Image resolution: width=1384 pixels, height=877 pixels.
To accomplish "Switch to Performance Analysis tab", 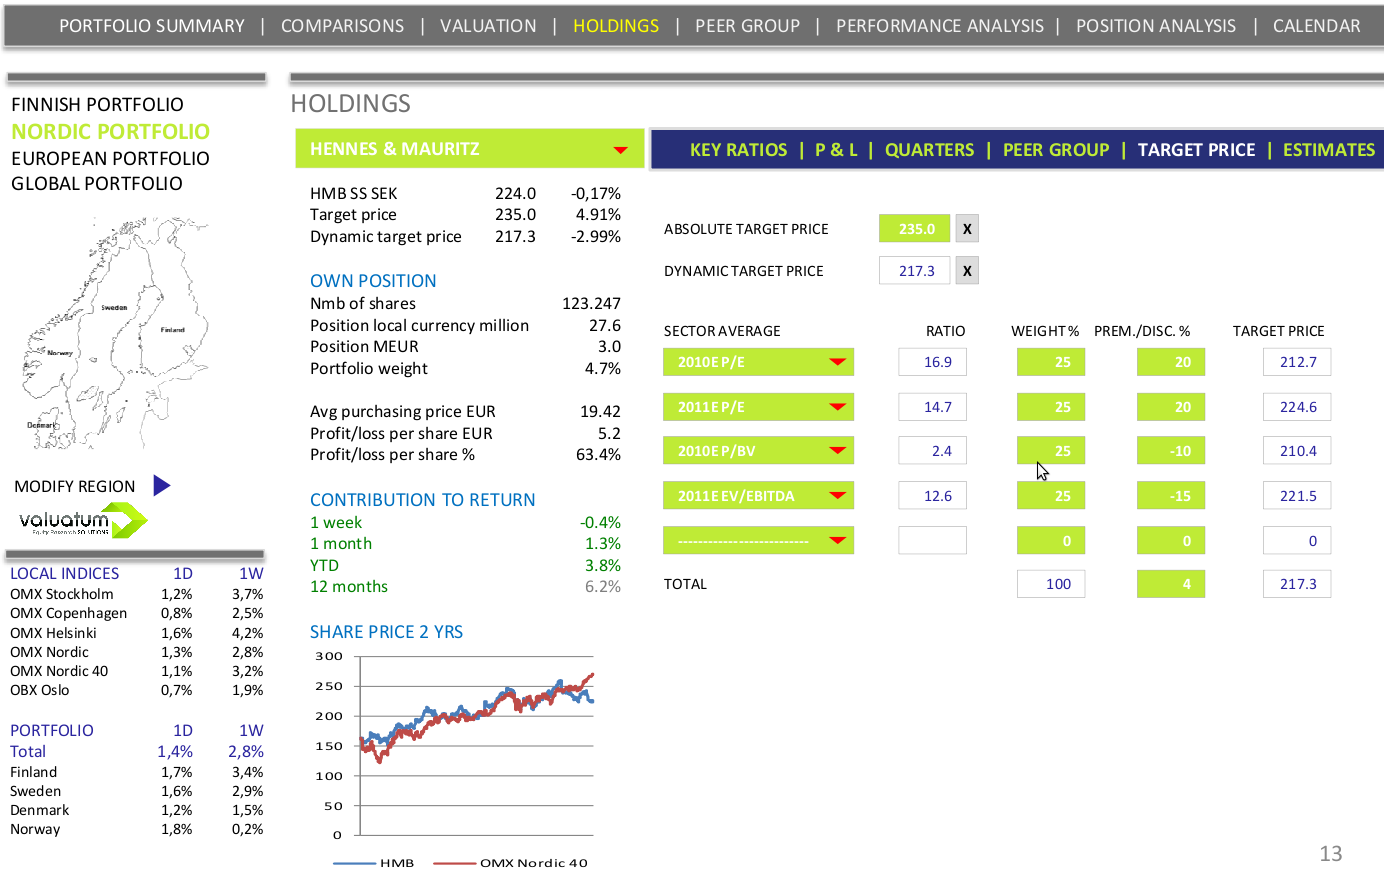I will click(x=940, y=26).
